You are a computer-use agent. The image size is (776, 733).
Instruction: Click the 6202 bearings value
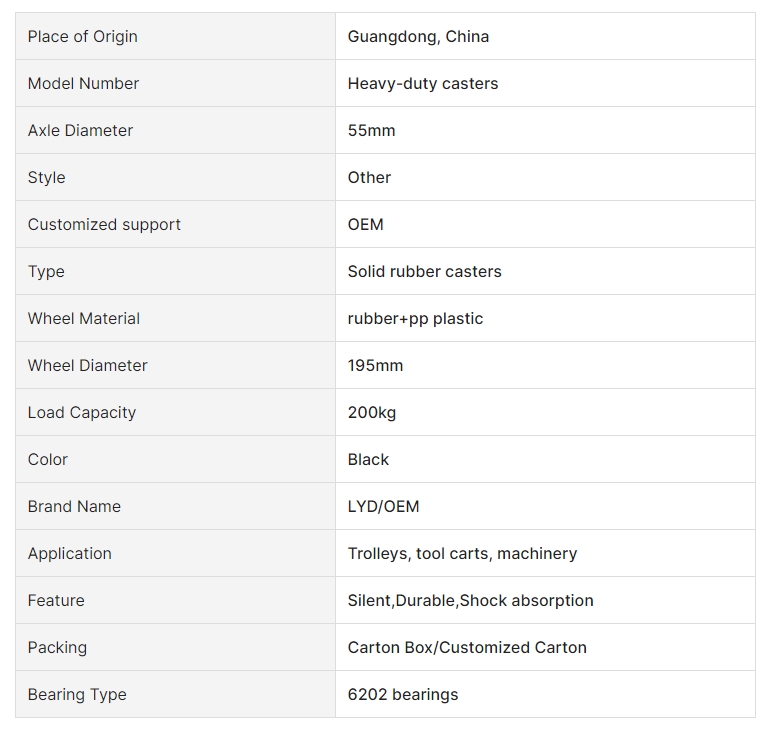click(x=403, y=694)
